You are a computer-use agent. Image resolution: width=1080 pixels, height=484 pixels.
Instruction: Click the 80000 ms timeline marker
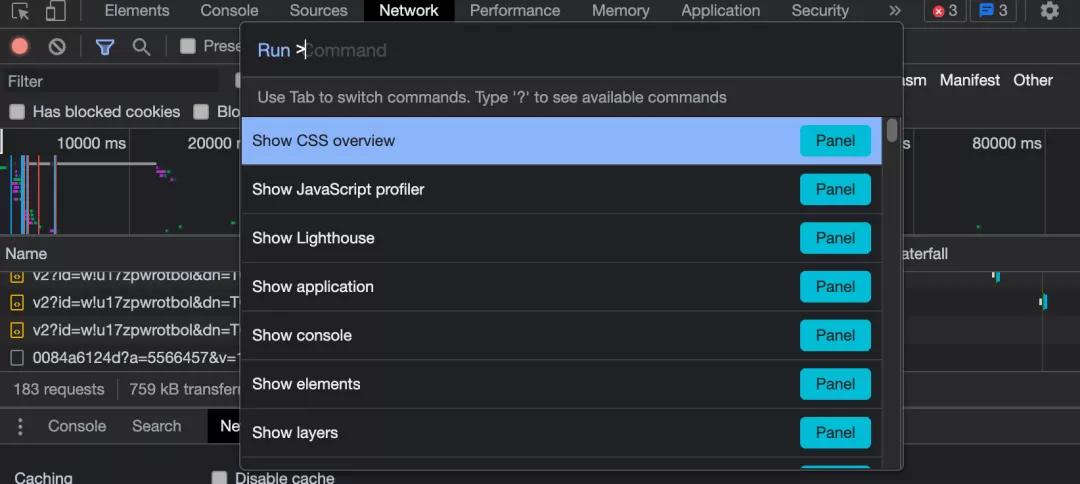click(x=1006, y=143)
